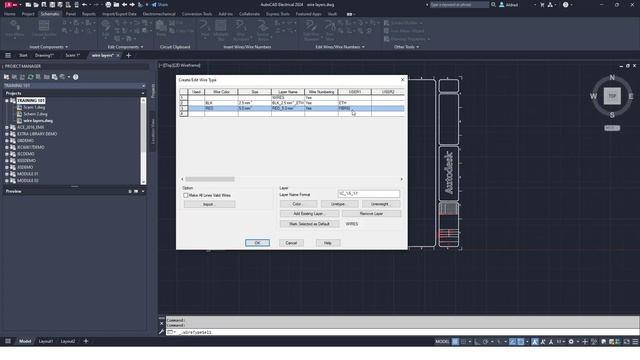Screen dimensions: 640x360
Task: Click the wire grid horizontal scrollbar thumb
Action: [x=210, y=179]
